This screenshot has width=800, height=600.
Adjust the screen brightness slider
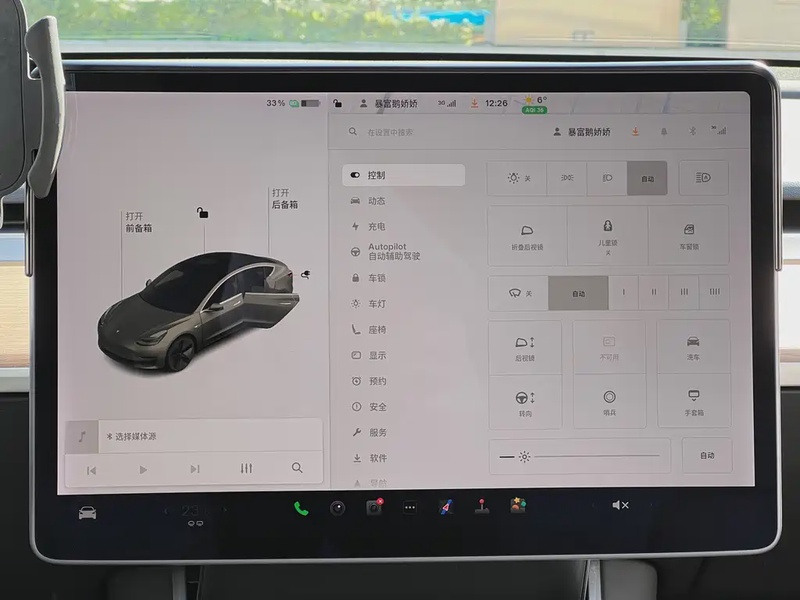coord(589,456)
